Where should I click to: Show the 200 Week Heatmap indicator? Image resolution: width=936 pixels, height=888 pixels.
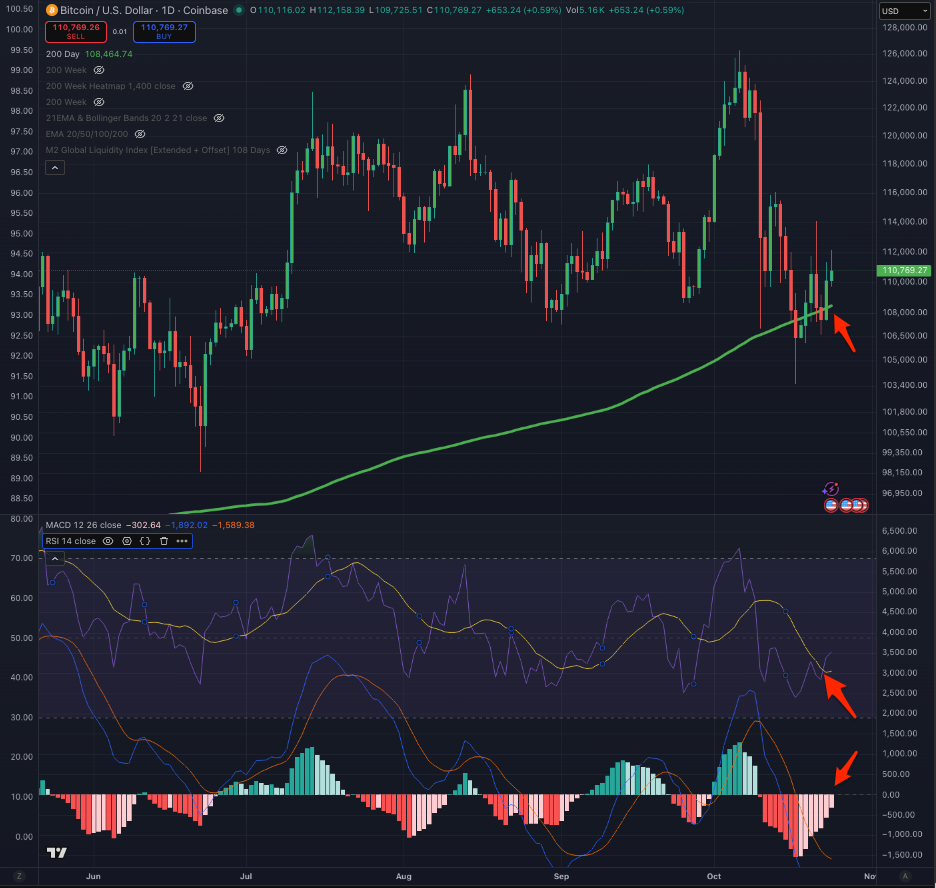187,86
